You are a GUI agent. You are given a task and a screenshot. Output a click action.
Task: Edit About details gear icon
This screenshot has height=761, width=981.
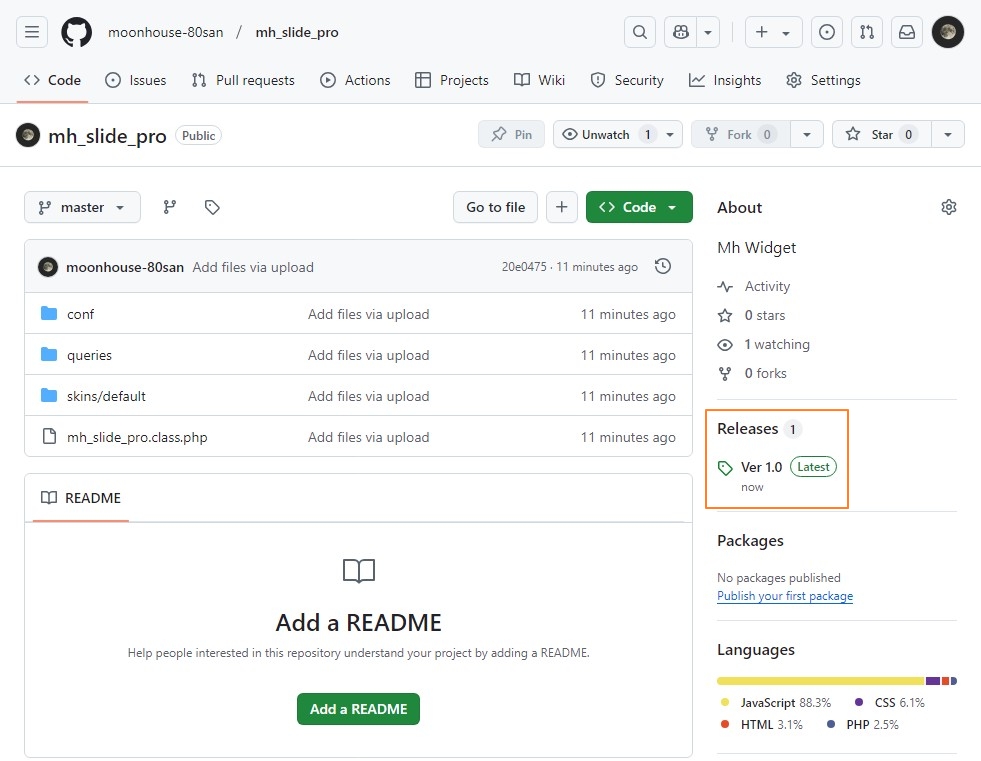948,207
